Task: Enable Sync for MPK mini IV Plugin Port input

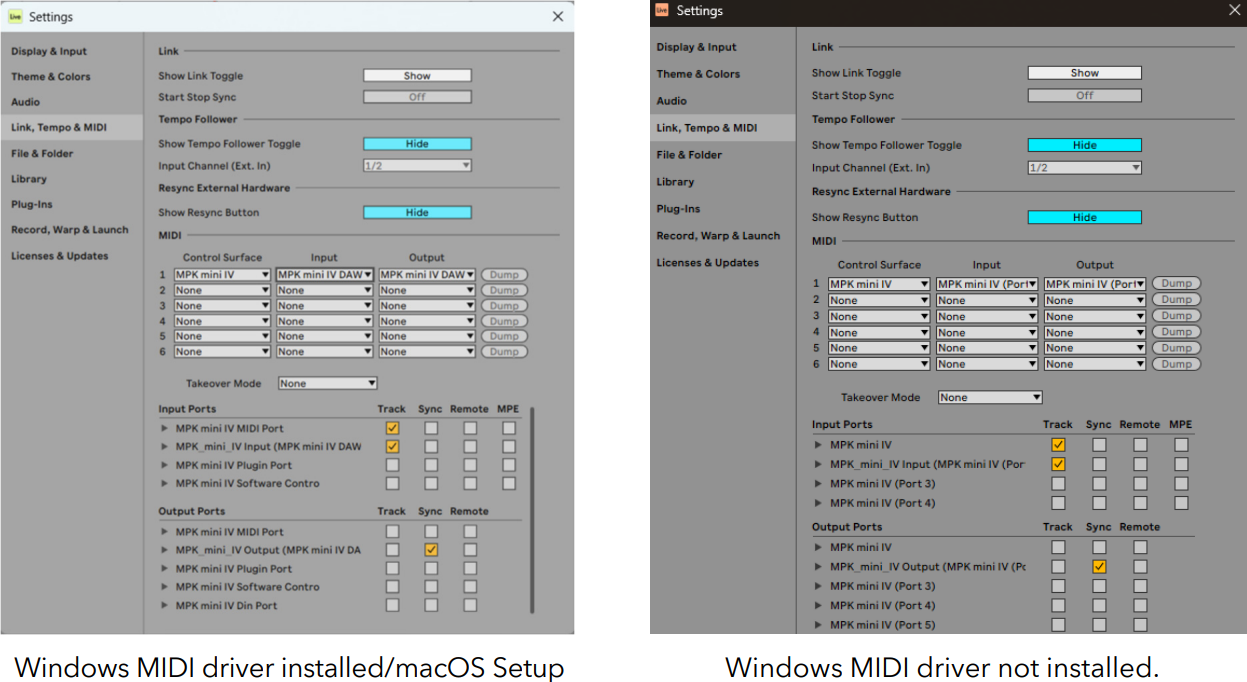Action: [x=431, y=465]
